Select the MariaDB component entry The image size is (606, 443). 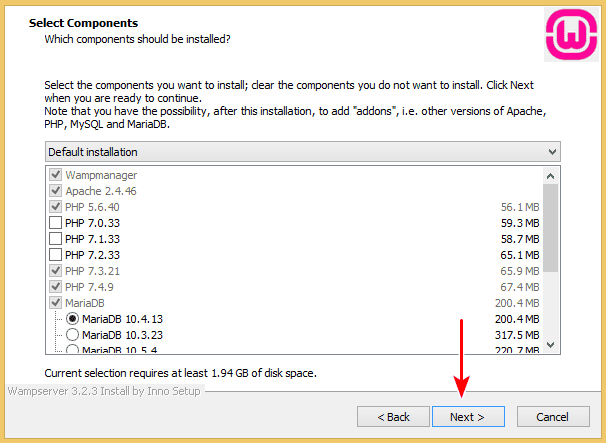point(84,302)
